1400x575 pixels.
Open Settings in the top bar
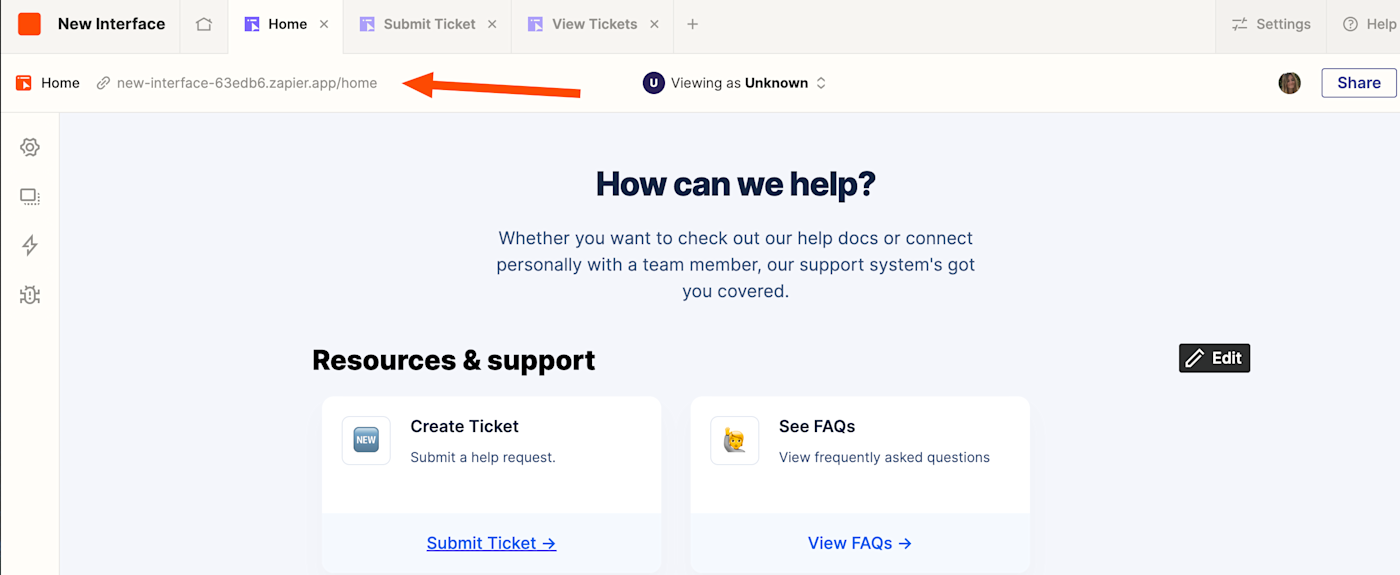pyautogui.click(x=1271, y=24)
